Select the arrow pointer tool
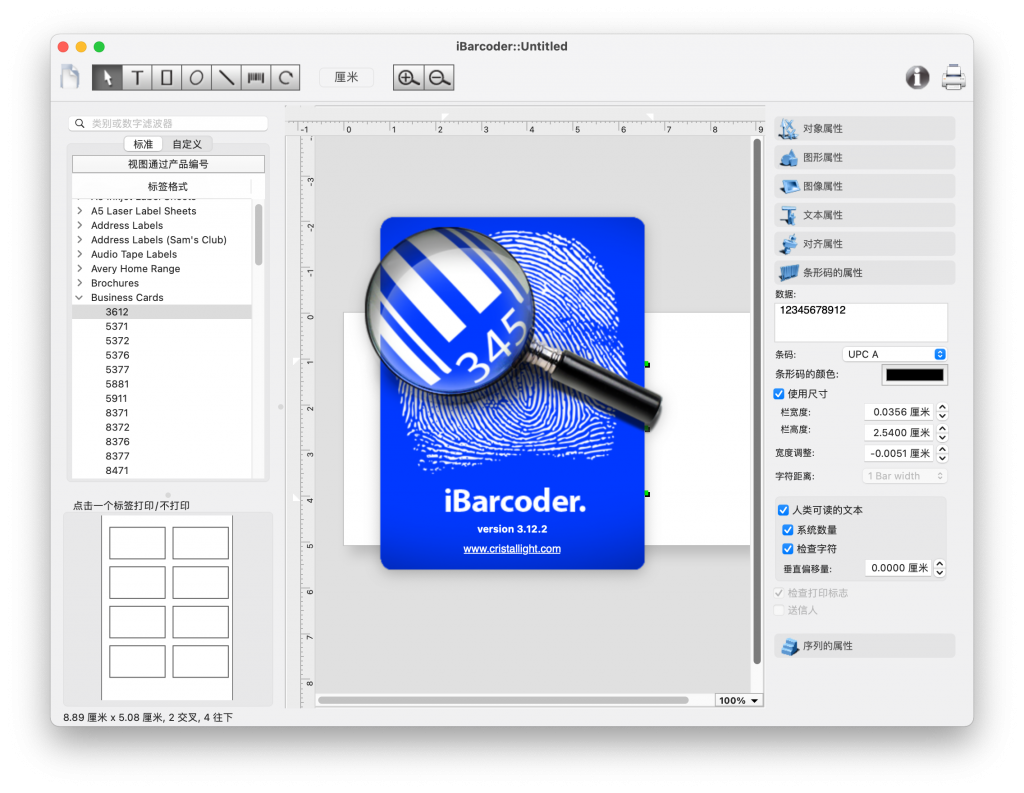The image size is (1024, 793). click(x=107, y=78)
